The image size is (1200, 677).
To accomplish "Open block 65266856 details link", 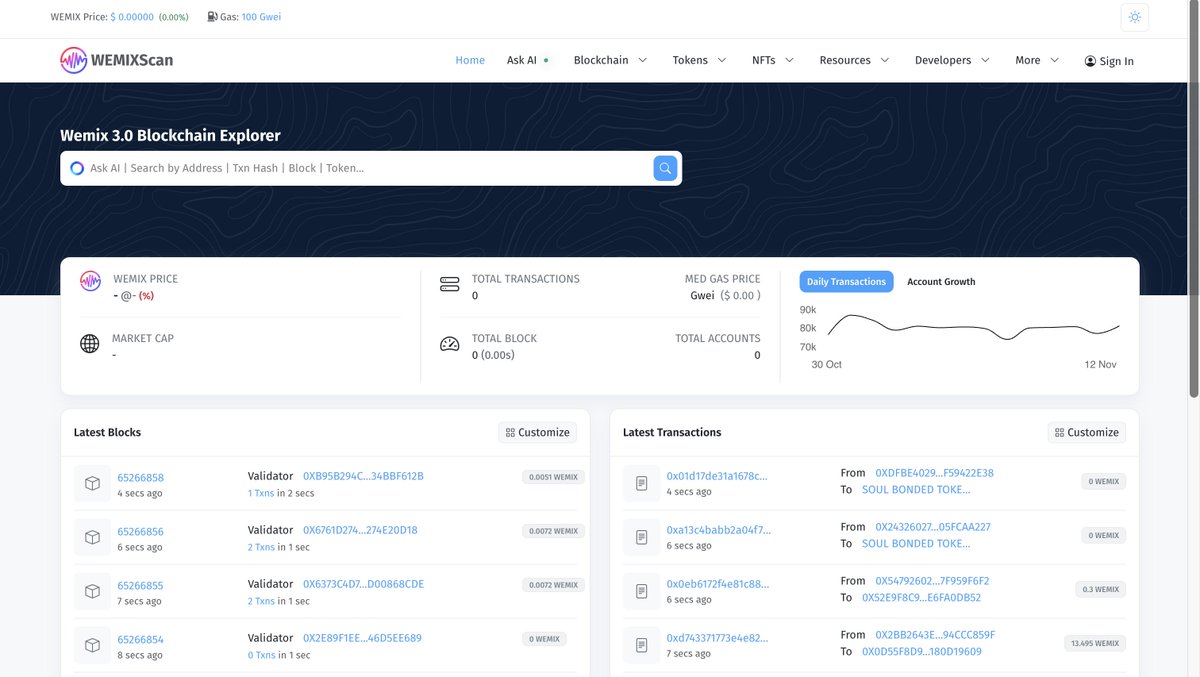I will 139,531.
